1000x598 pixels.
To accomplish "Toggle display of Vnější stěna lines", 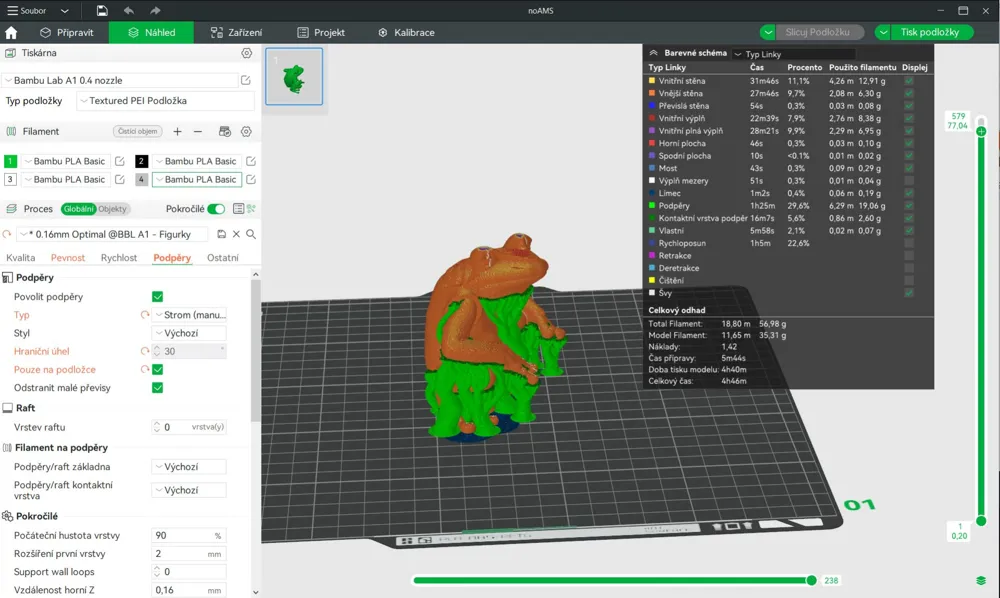I will 909,93.
